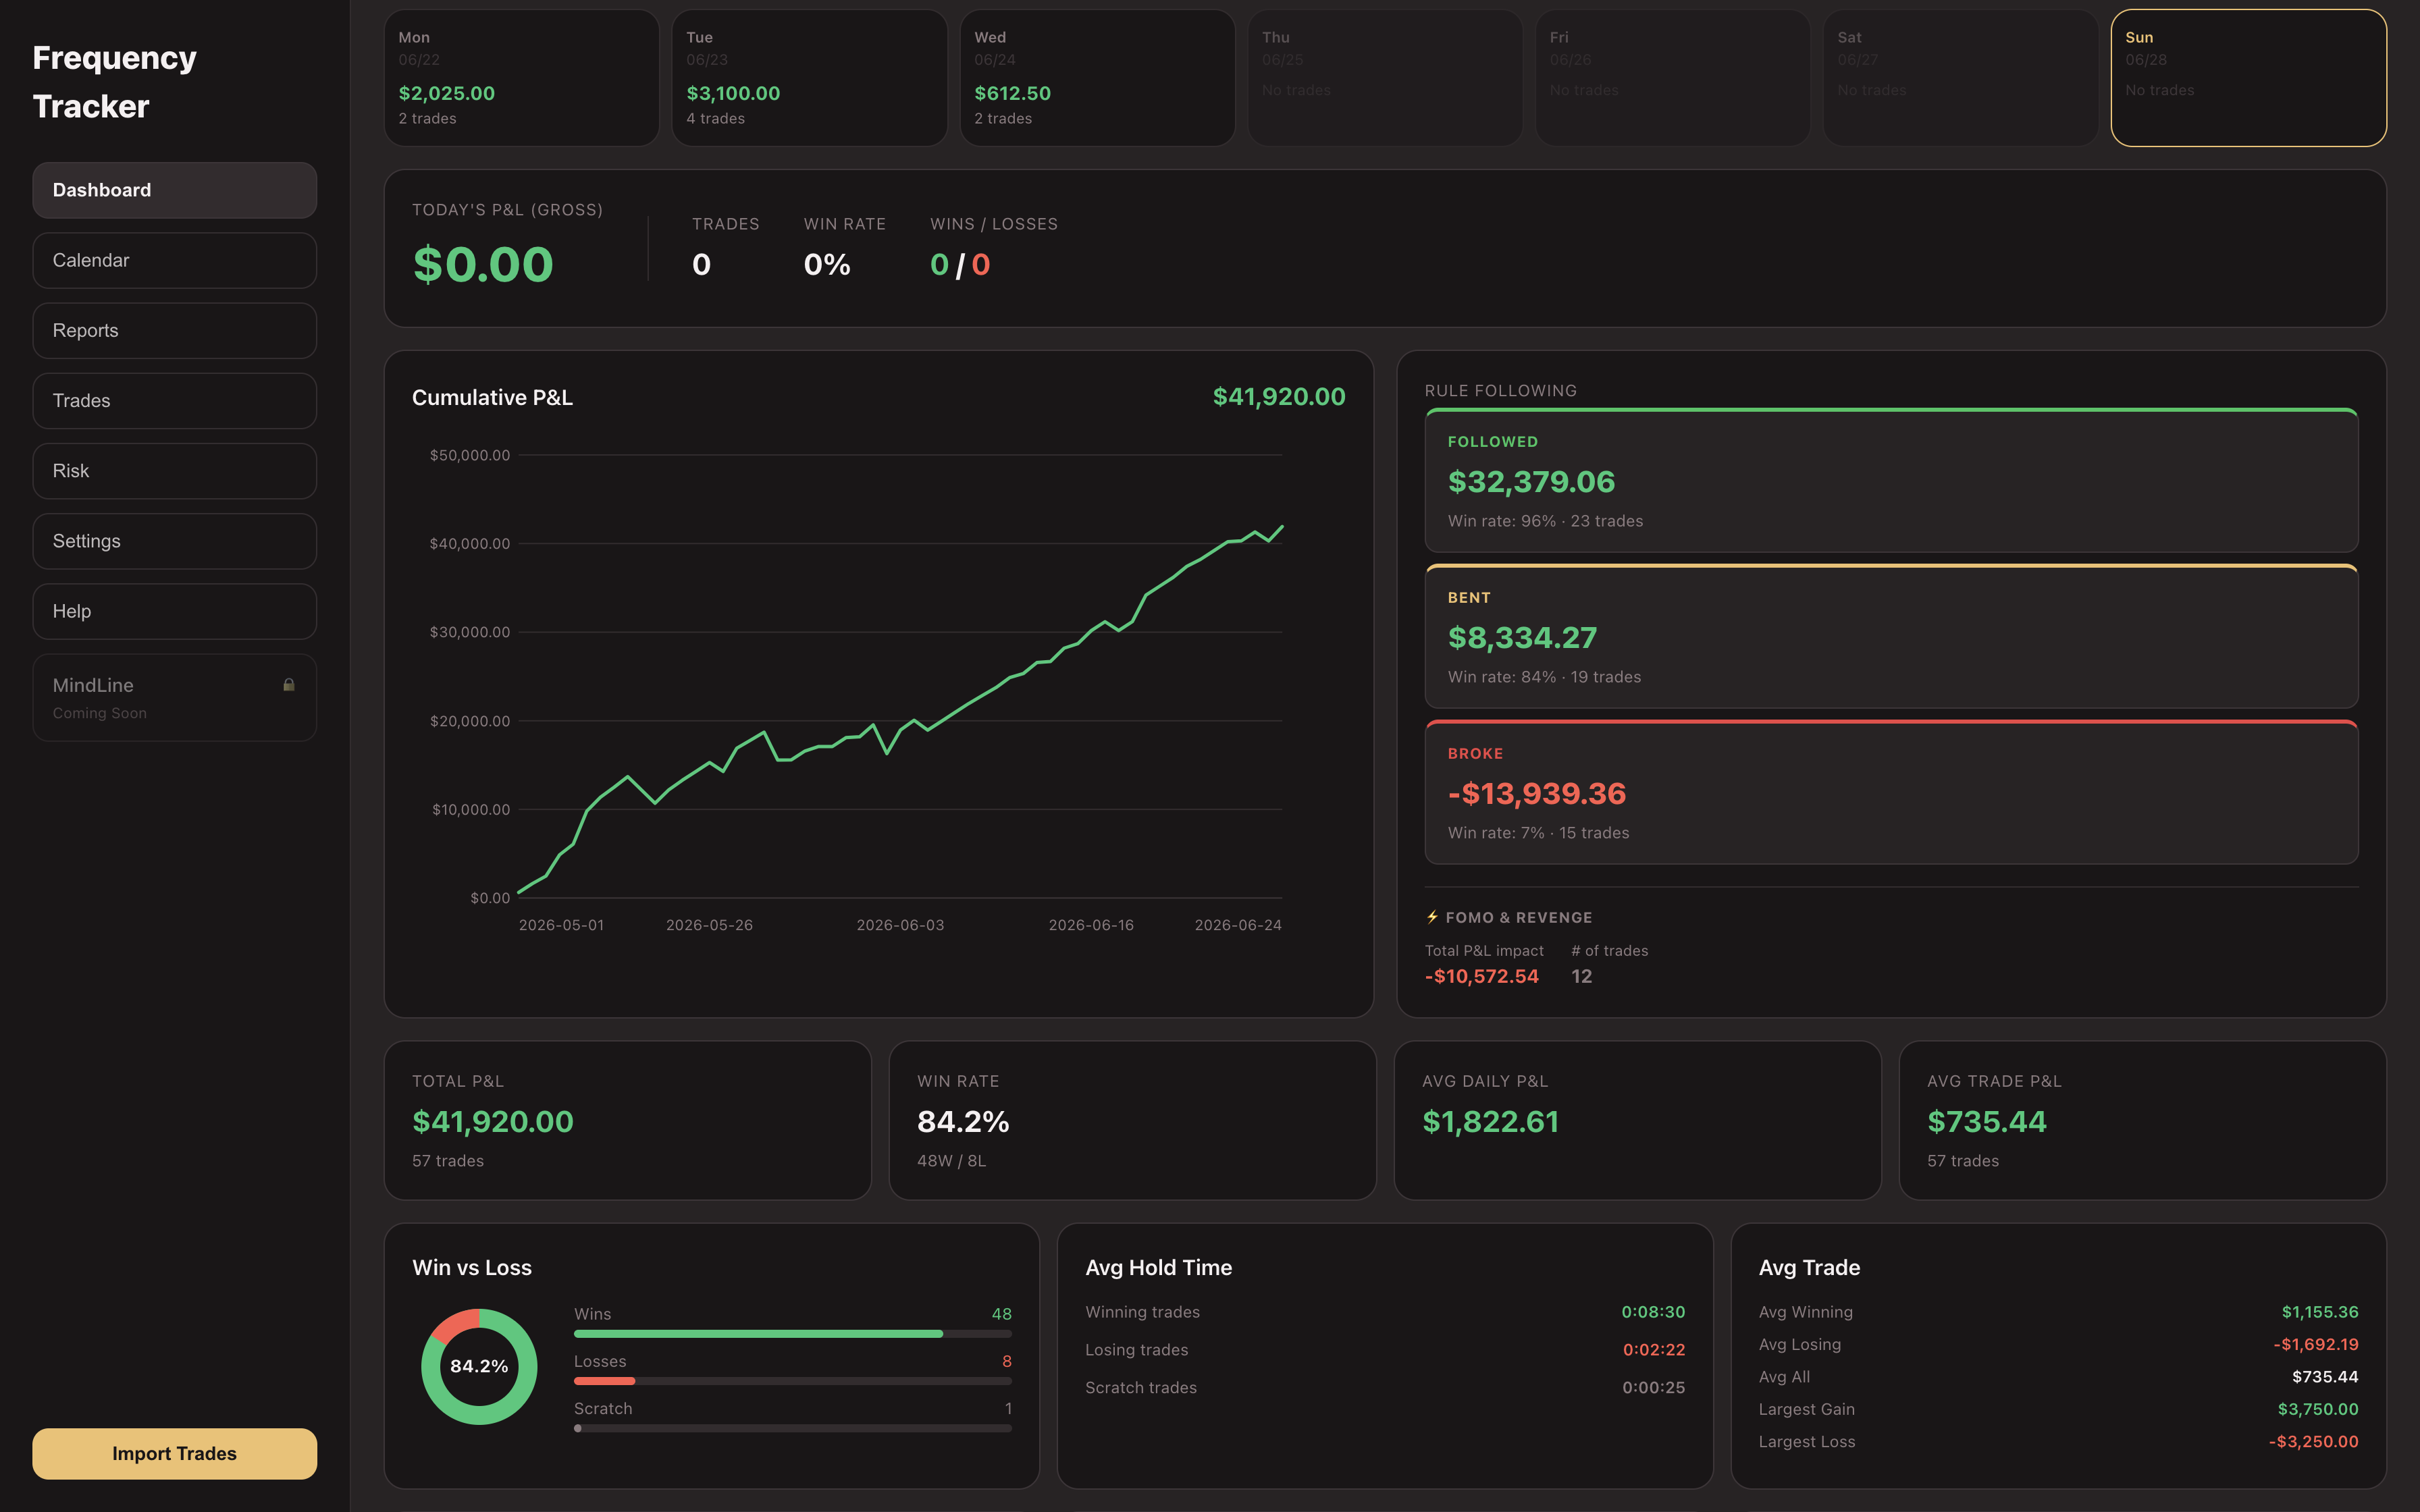Click the Winning trades hold time 0:08:30
Screen dimensions: 2420x1512
click(1653, 1312)
